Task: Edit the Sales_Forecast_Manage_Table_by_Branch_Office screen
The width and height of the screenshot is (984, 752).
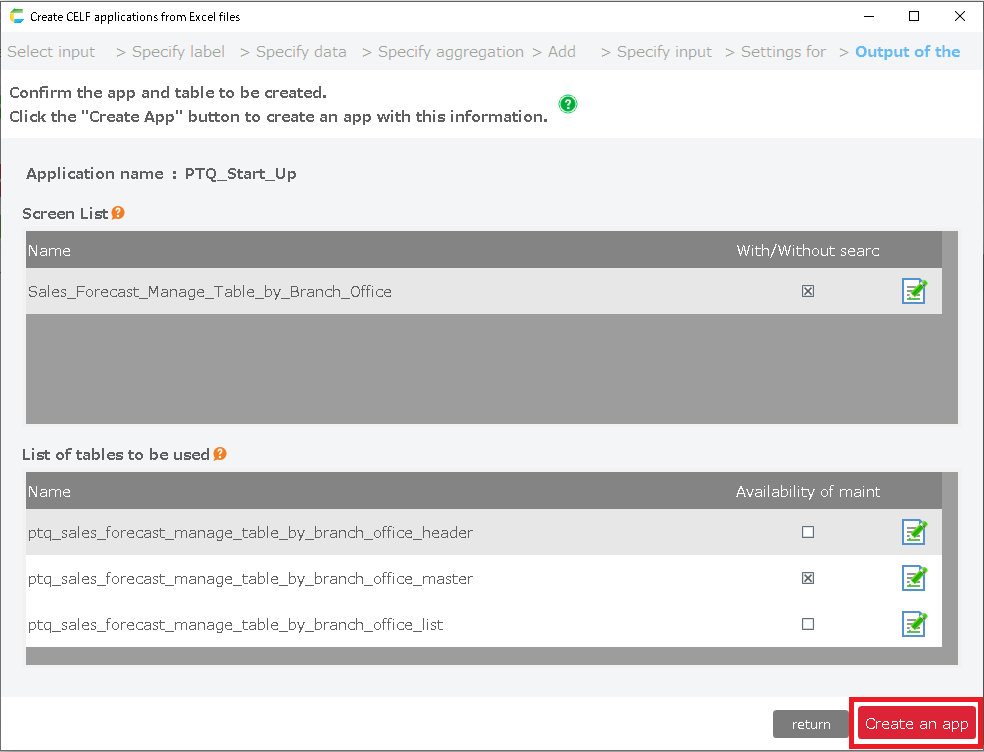Action: 914,291
